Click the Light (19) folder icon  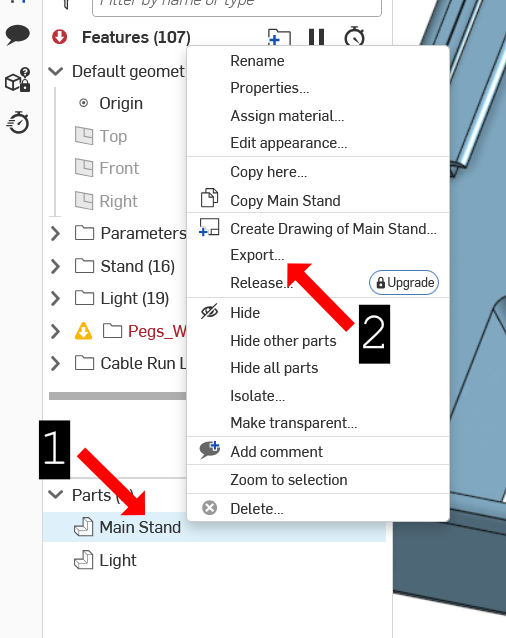(x=85, y=298)
